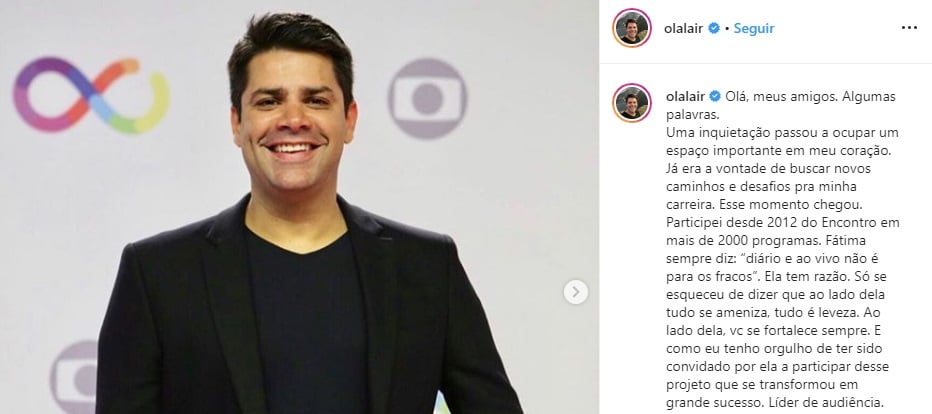This screenshot has height=414, width=932.
Task: Click the rainbow infinity logo in the photo
Action: coord(92,95)
